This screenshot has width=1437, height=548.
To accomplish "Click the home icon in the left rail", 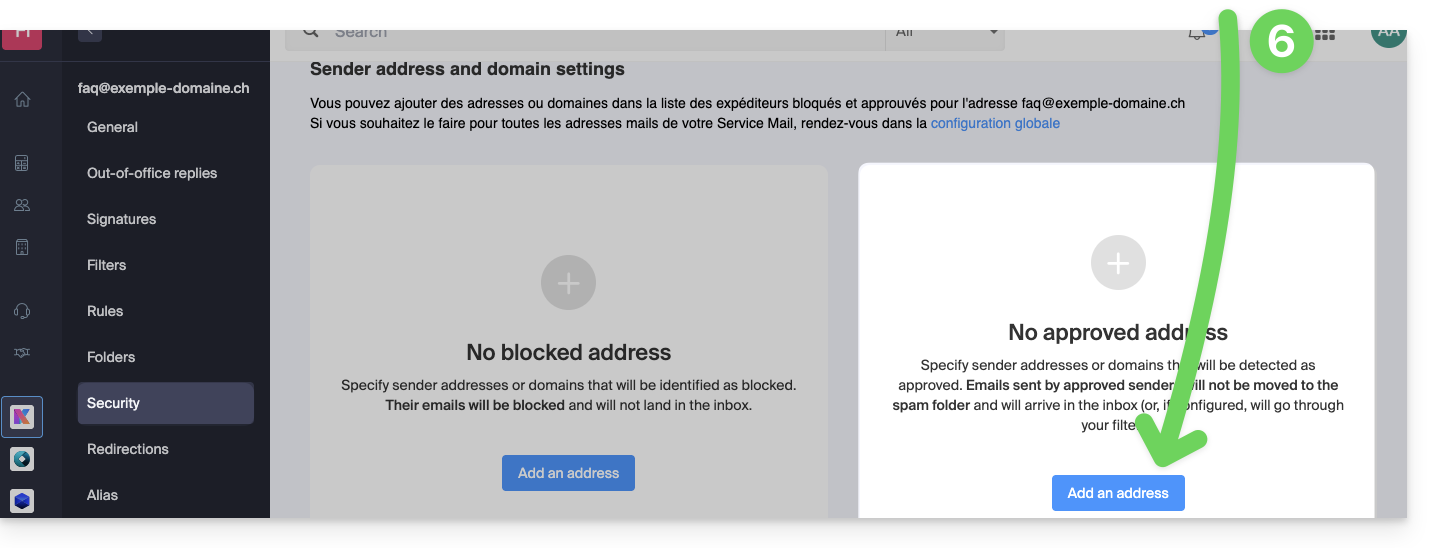I will (22, 100).
